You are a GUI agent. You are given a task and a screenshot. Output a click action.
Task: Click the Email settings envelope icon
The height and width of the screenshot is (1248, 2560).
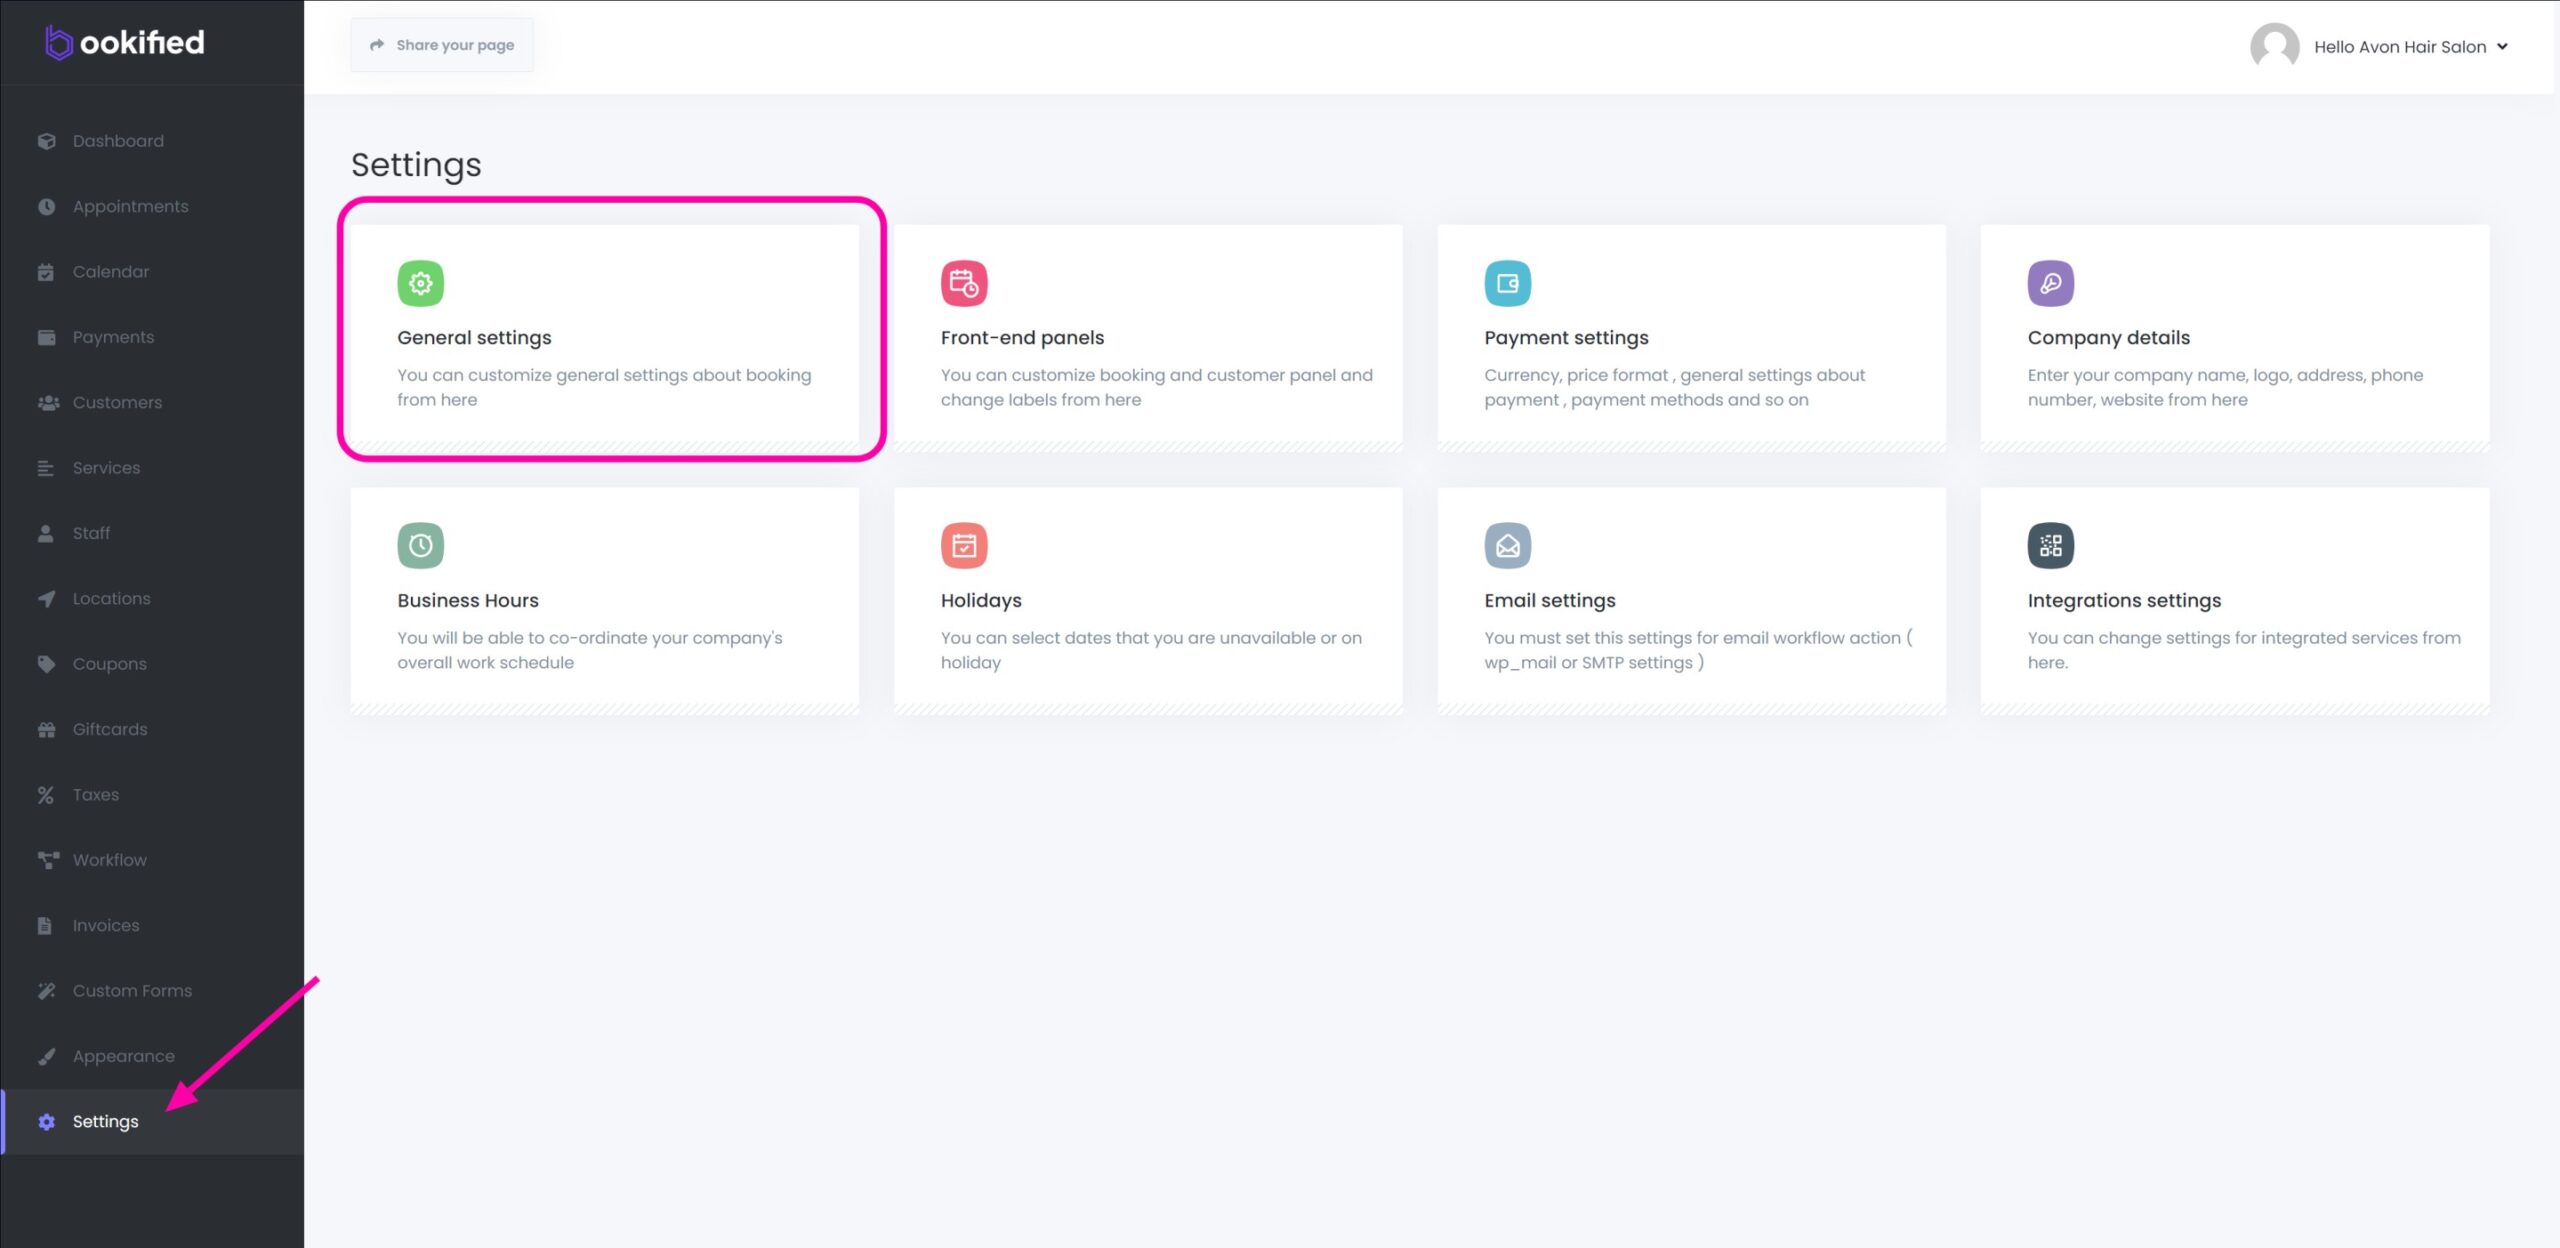click(x=1507, y=545)
